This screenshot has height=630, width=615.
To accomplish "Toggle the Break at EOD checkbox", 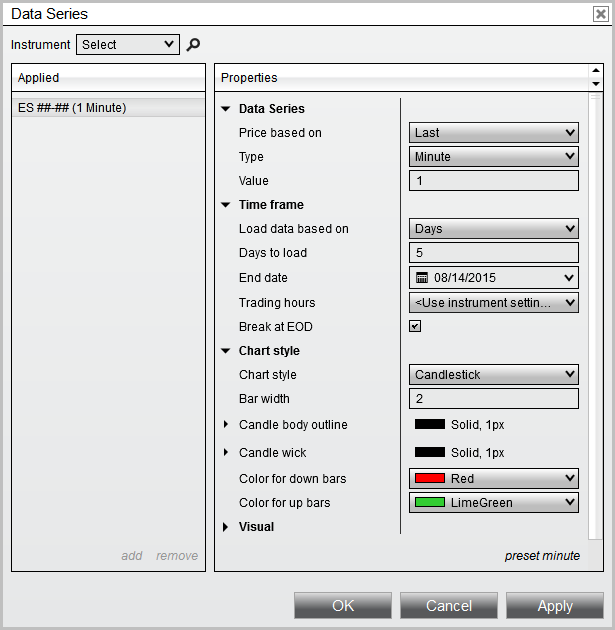I will tap(415, 326).
